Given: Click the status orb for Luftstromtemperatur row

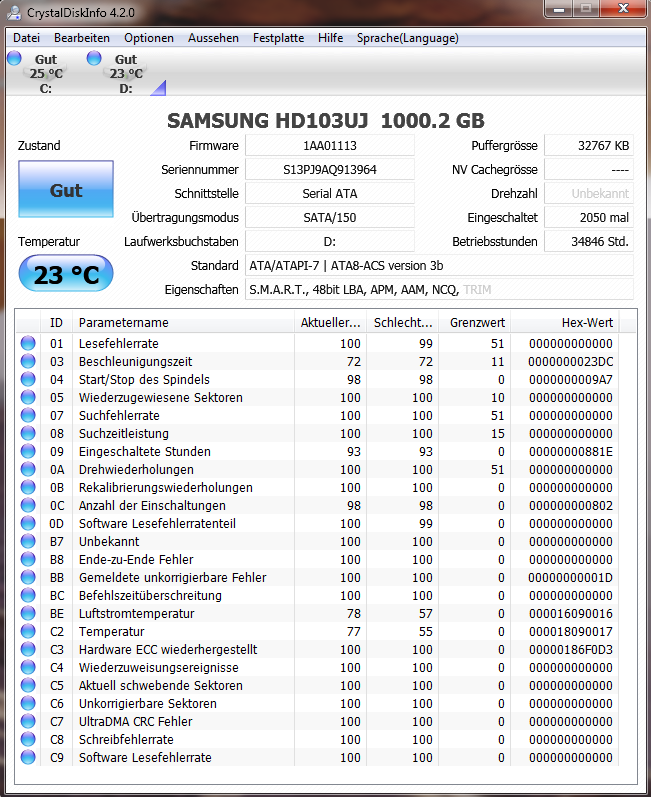Looking at the screenshot, I should (x=28, y=613).
